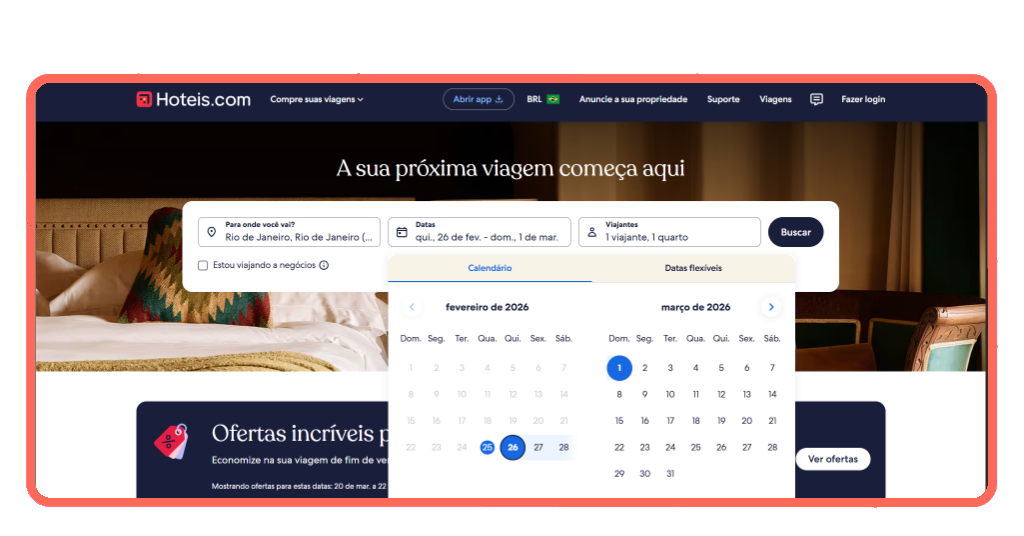This screenshot has width=1024, height=536.
Task: Click headline 'A sua próxima viagem começa aqui'
Action: [x=511, y=168]
